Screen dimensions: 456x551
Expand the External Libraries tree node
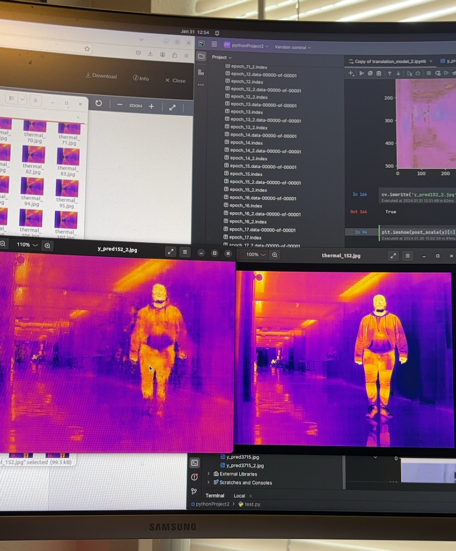208,474
